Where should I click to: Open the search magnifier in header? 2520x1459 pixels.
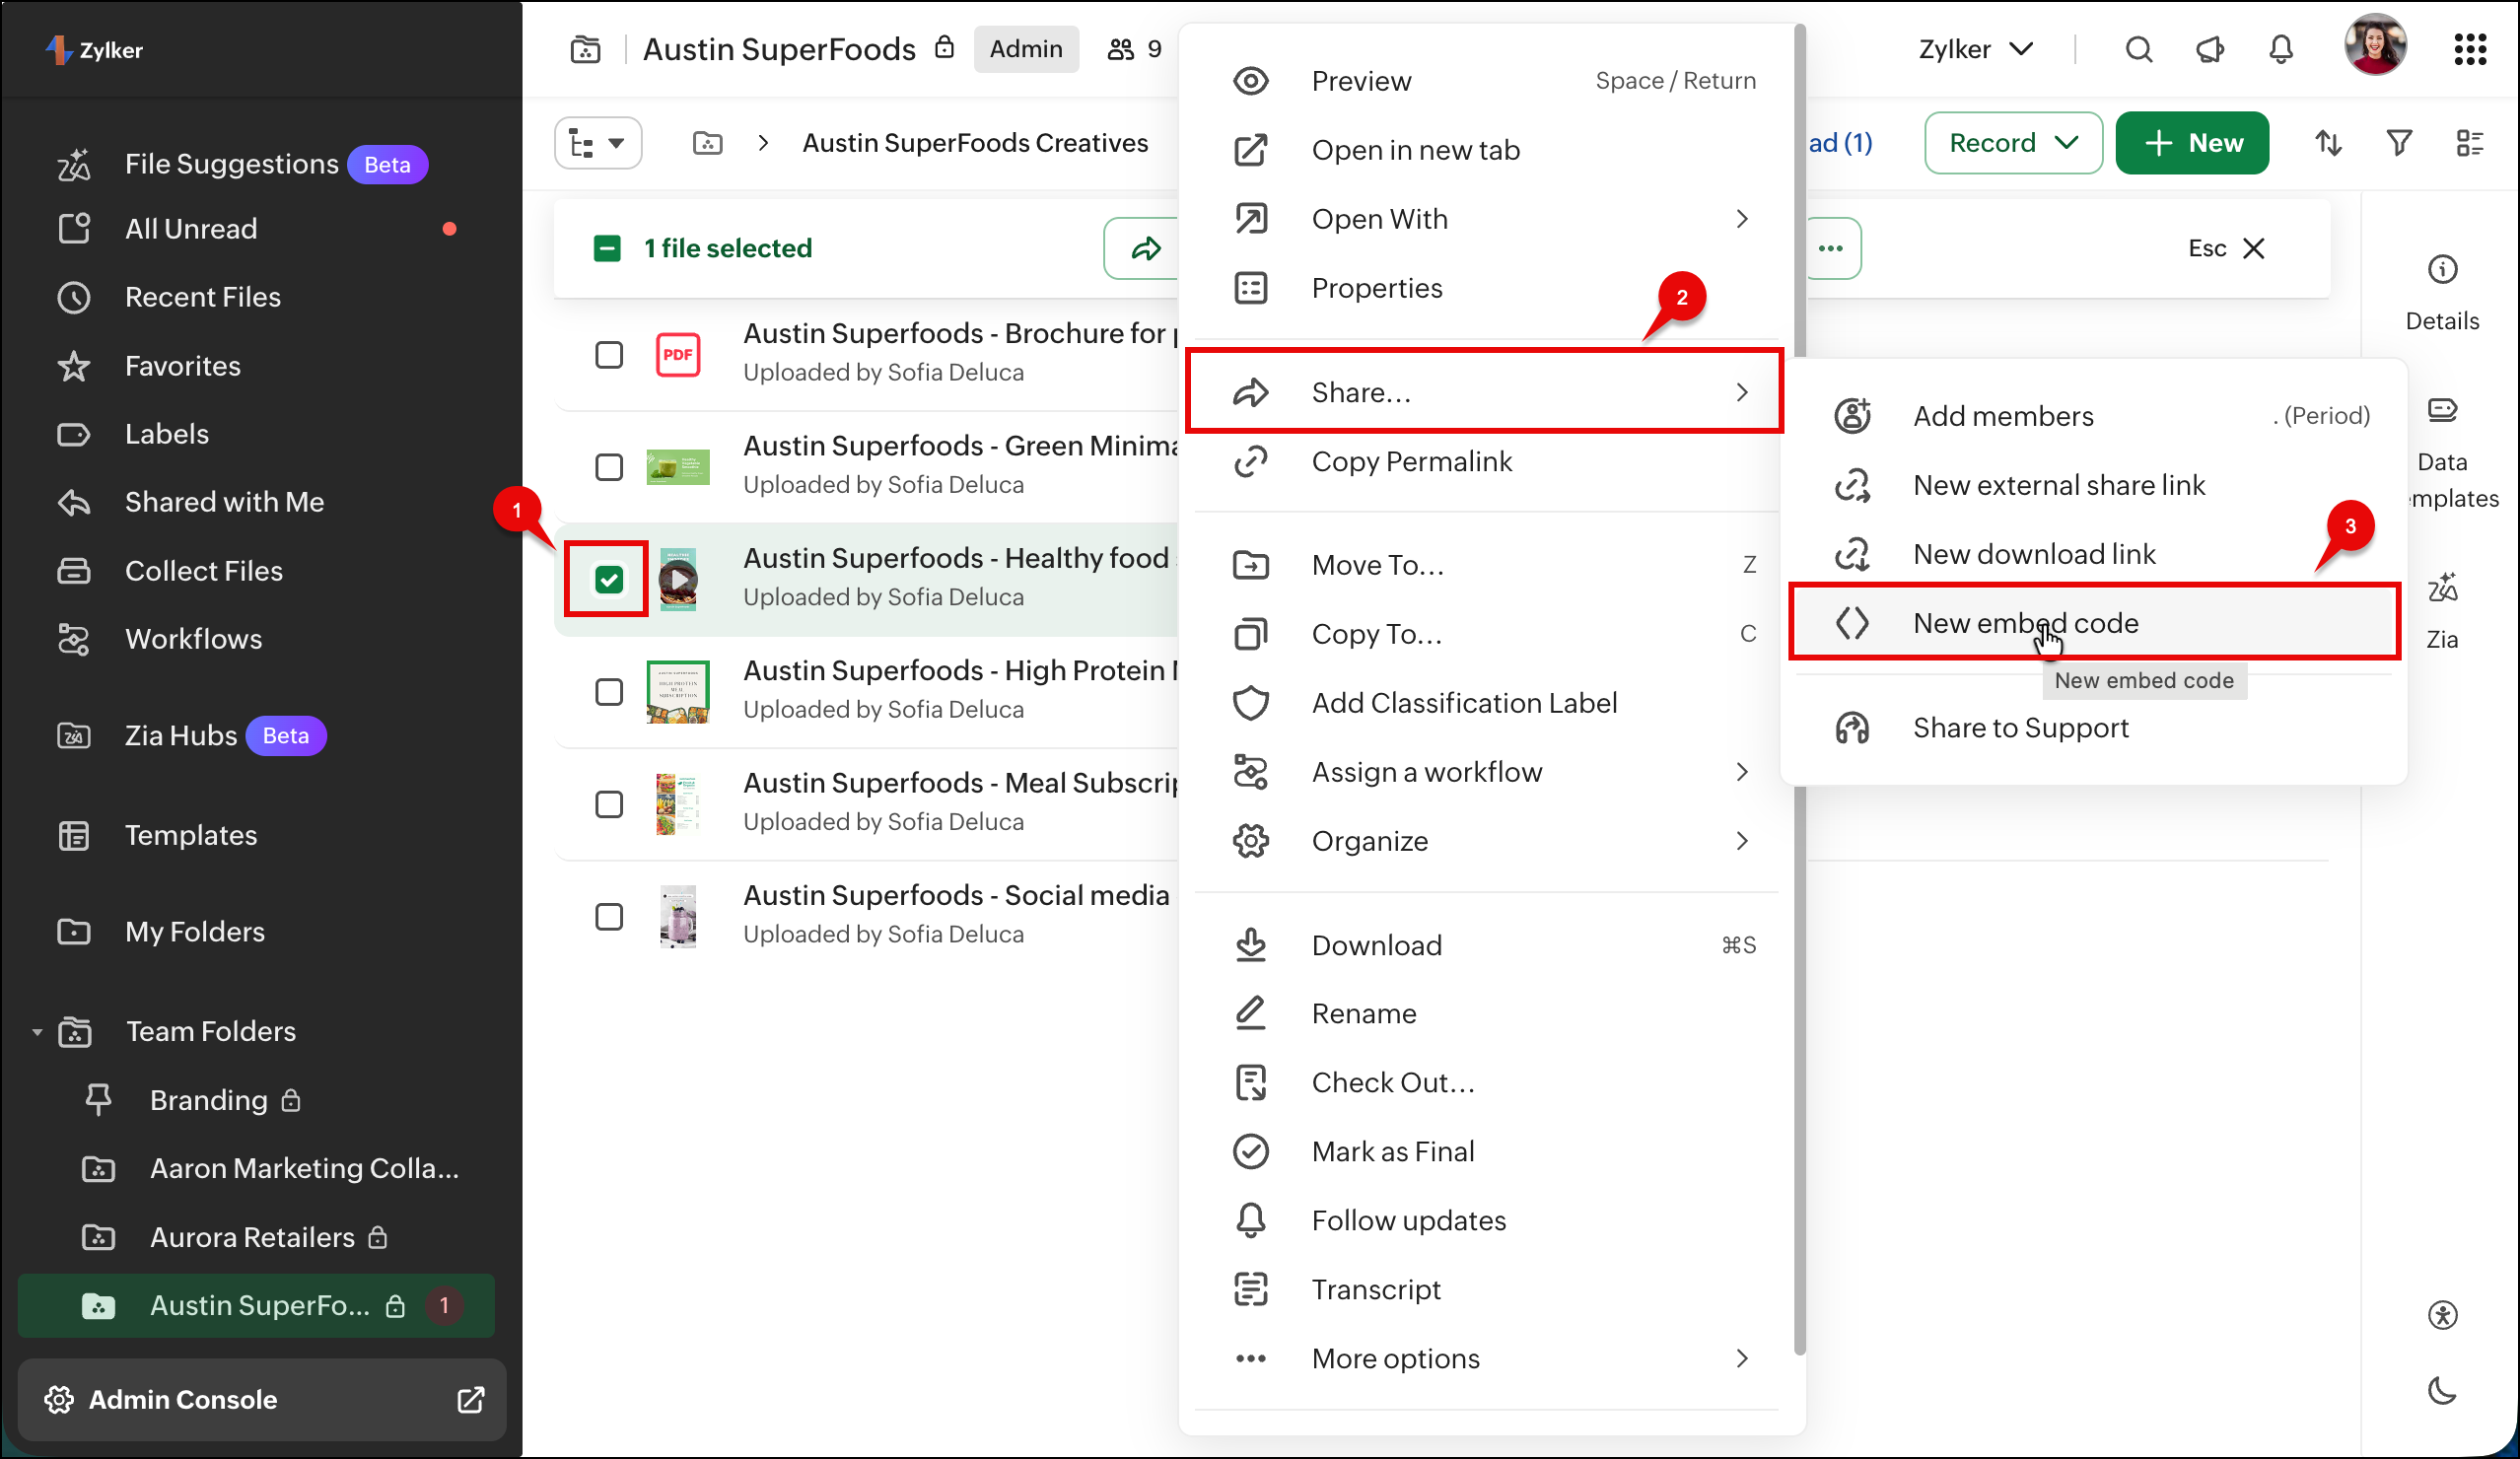[x=2138, y=49]
